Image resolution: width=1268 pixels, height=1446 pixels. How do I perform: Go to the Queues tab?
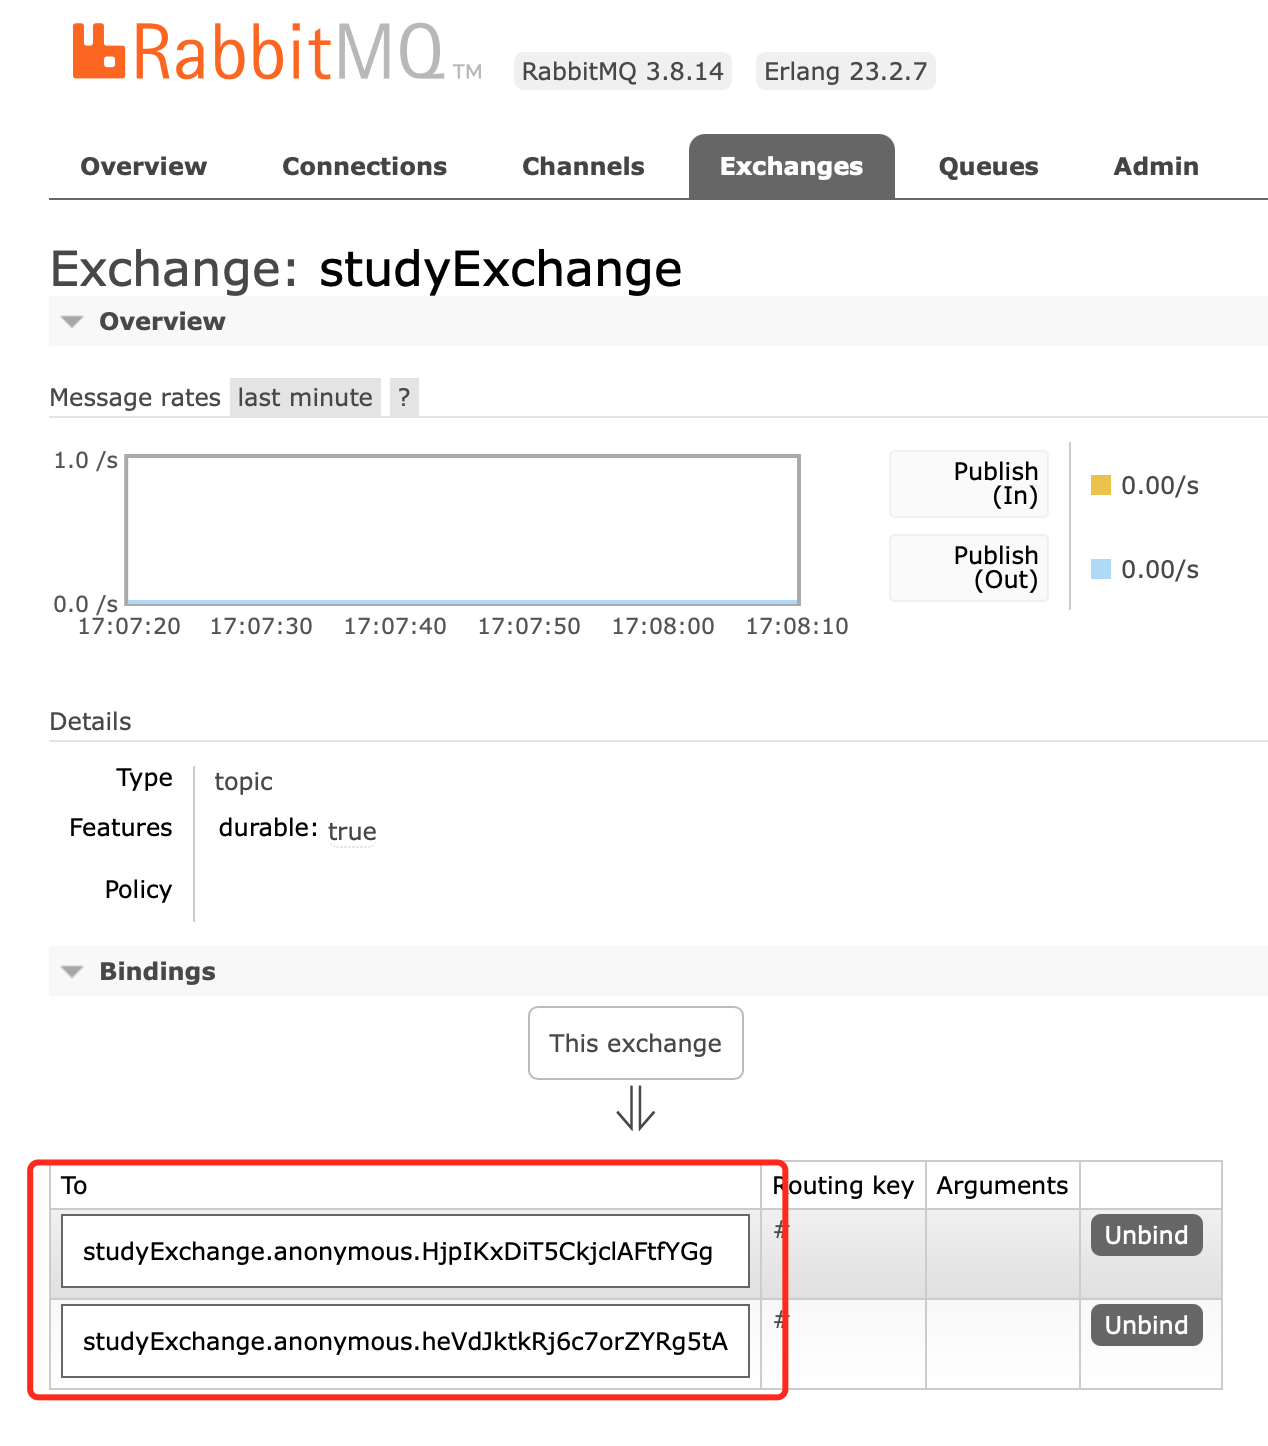[x=988, y=166]
